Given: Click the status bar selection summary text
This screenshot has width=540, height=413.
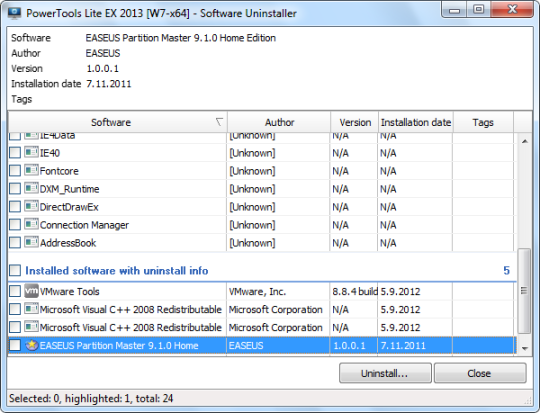Looking at the screenshot, I should pos(91,399).
